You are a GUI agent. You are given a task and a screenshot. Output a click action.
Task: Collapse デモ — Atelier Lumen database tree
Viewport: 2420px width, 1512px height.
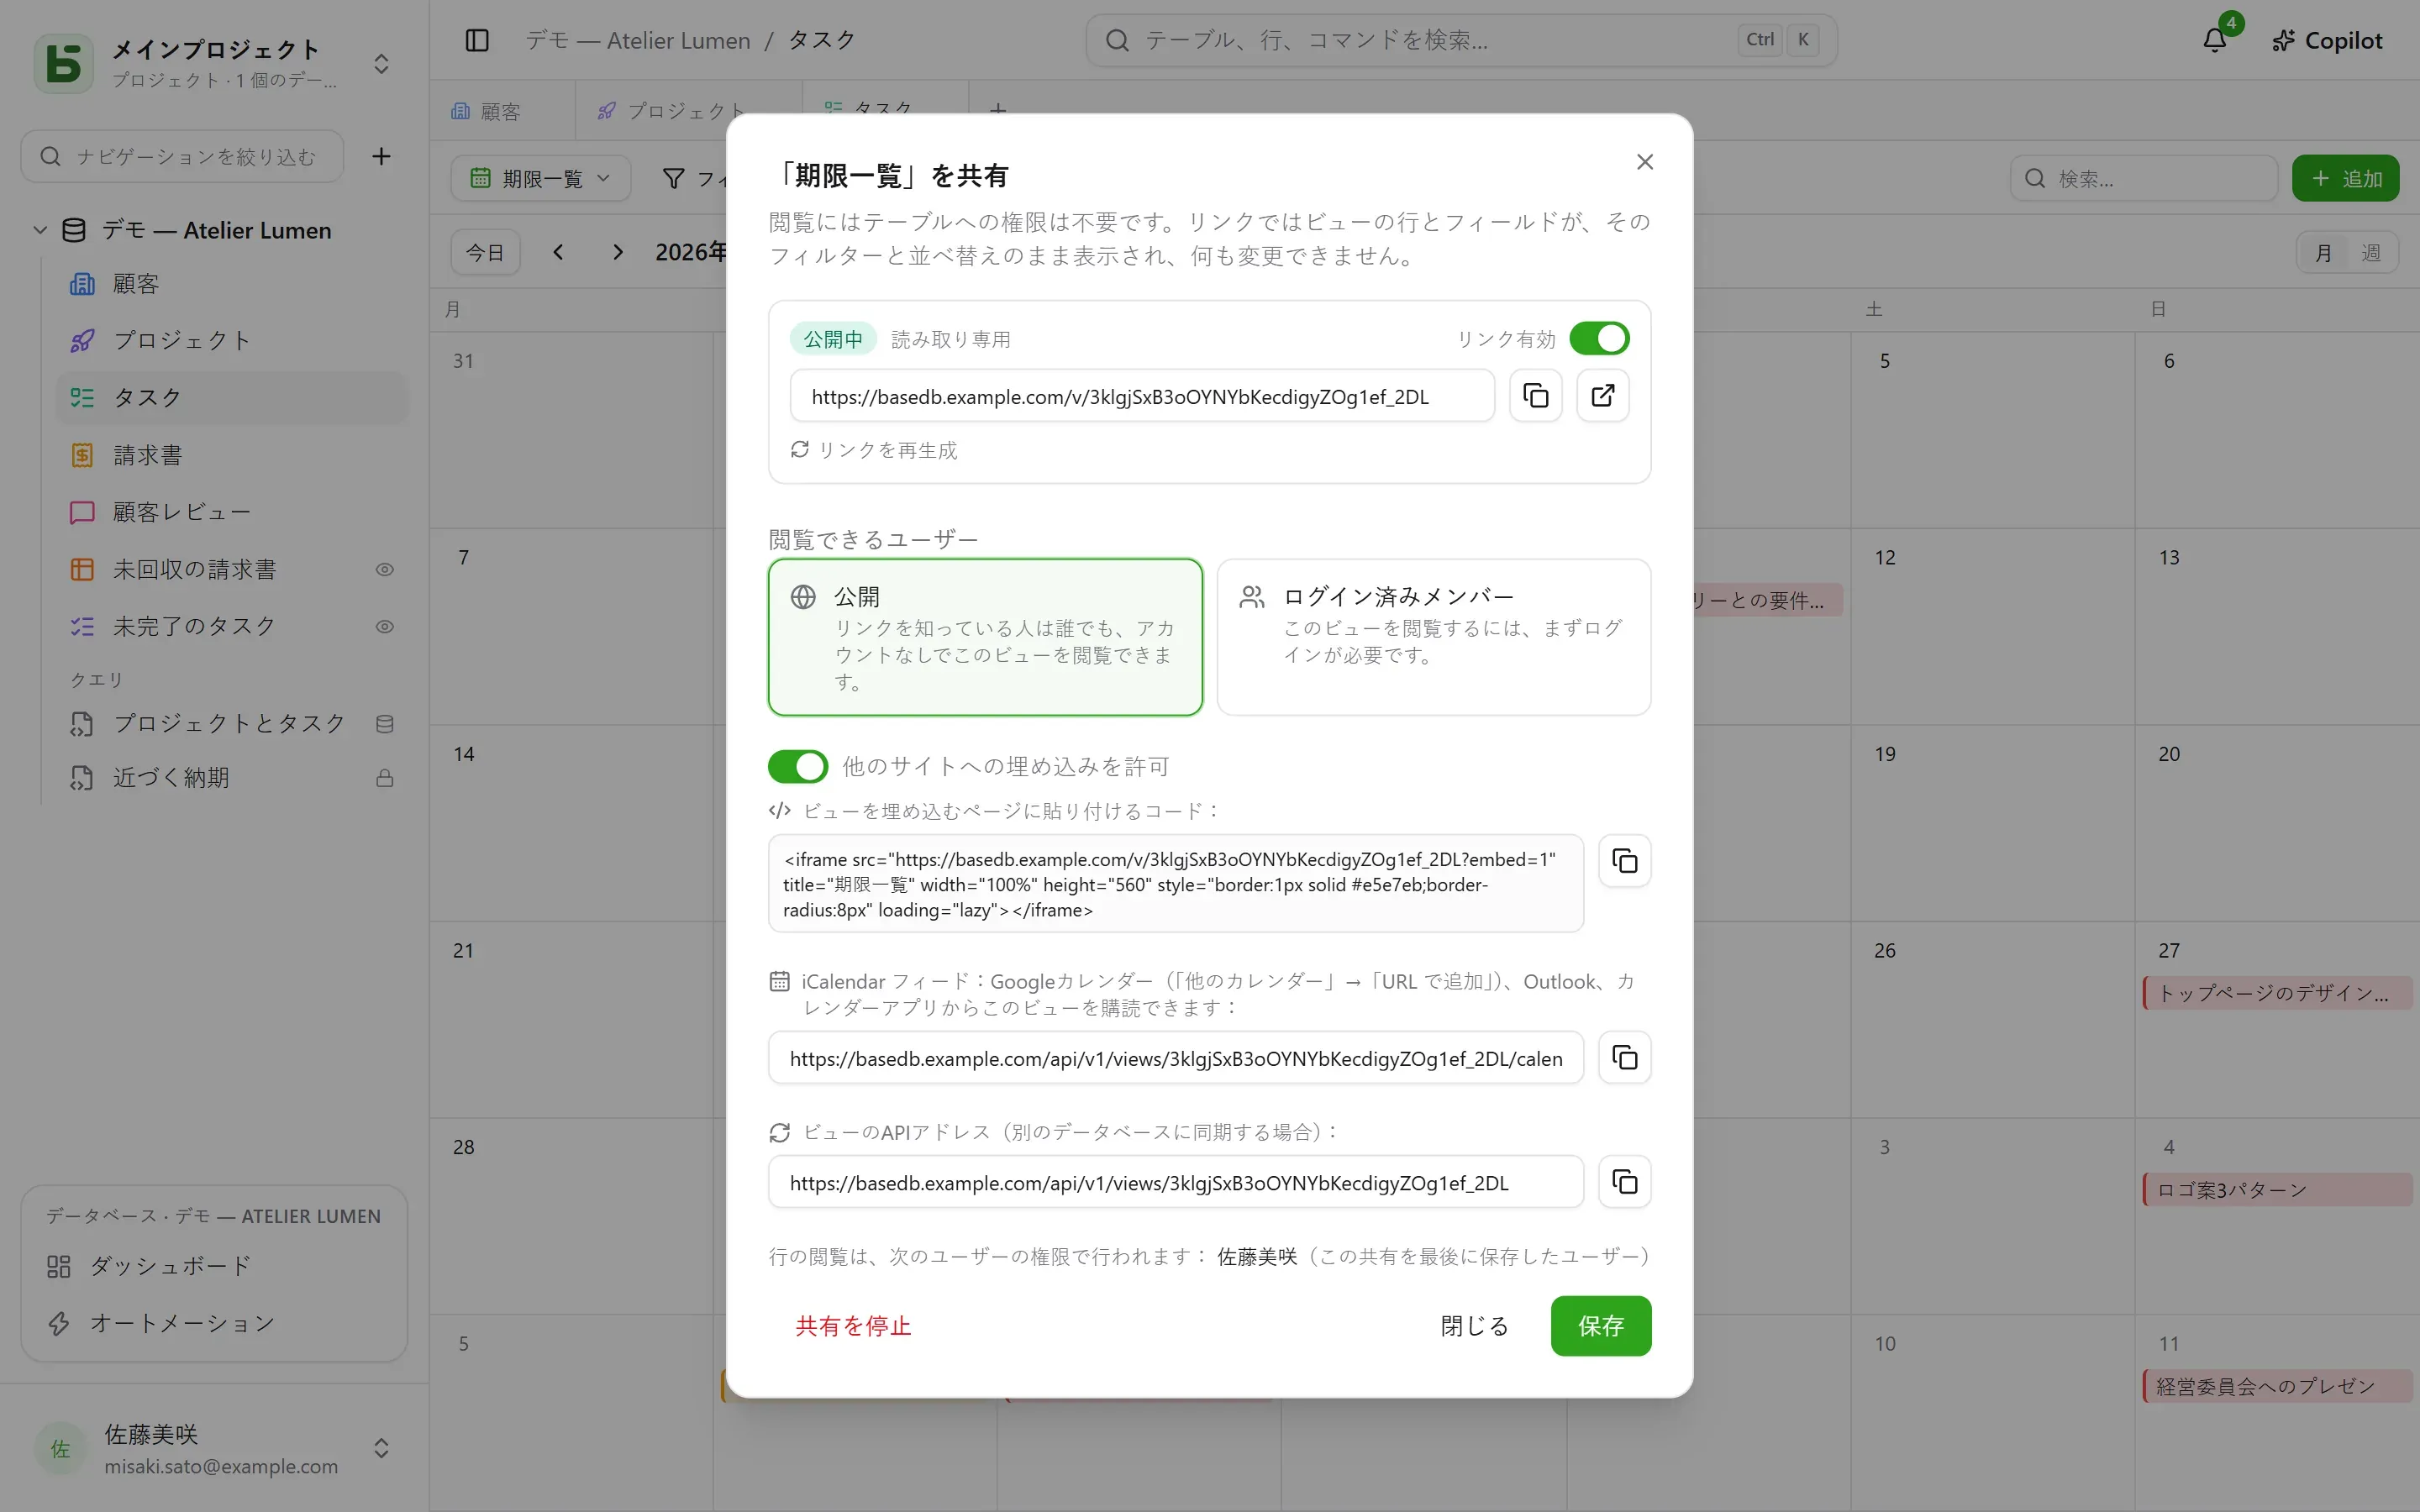point(40,230)
